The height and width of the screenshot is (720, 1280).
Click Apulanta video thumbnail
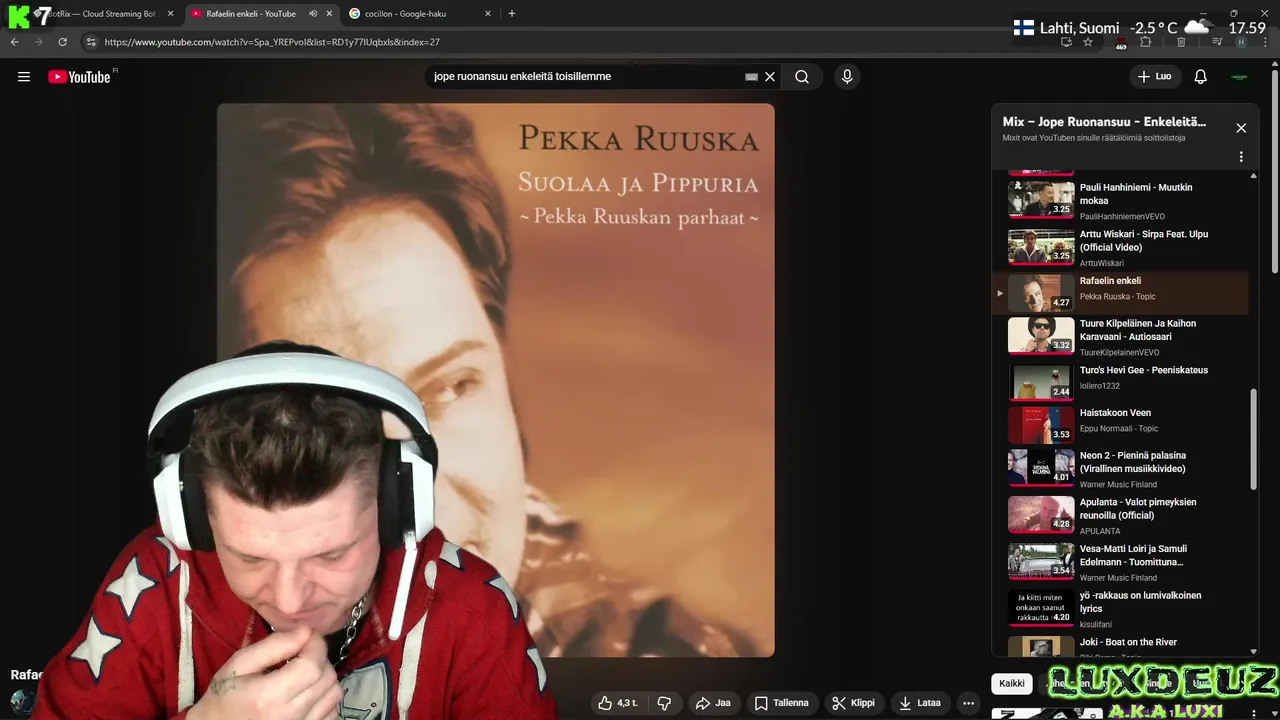click(x=1041, y=514)
